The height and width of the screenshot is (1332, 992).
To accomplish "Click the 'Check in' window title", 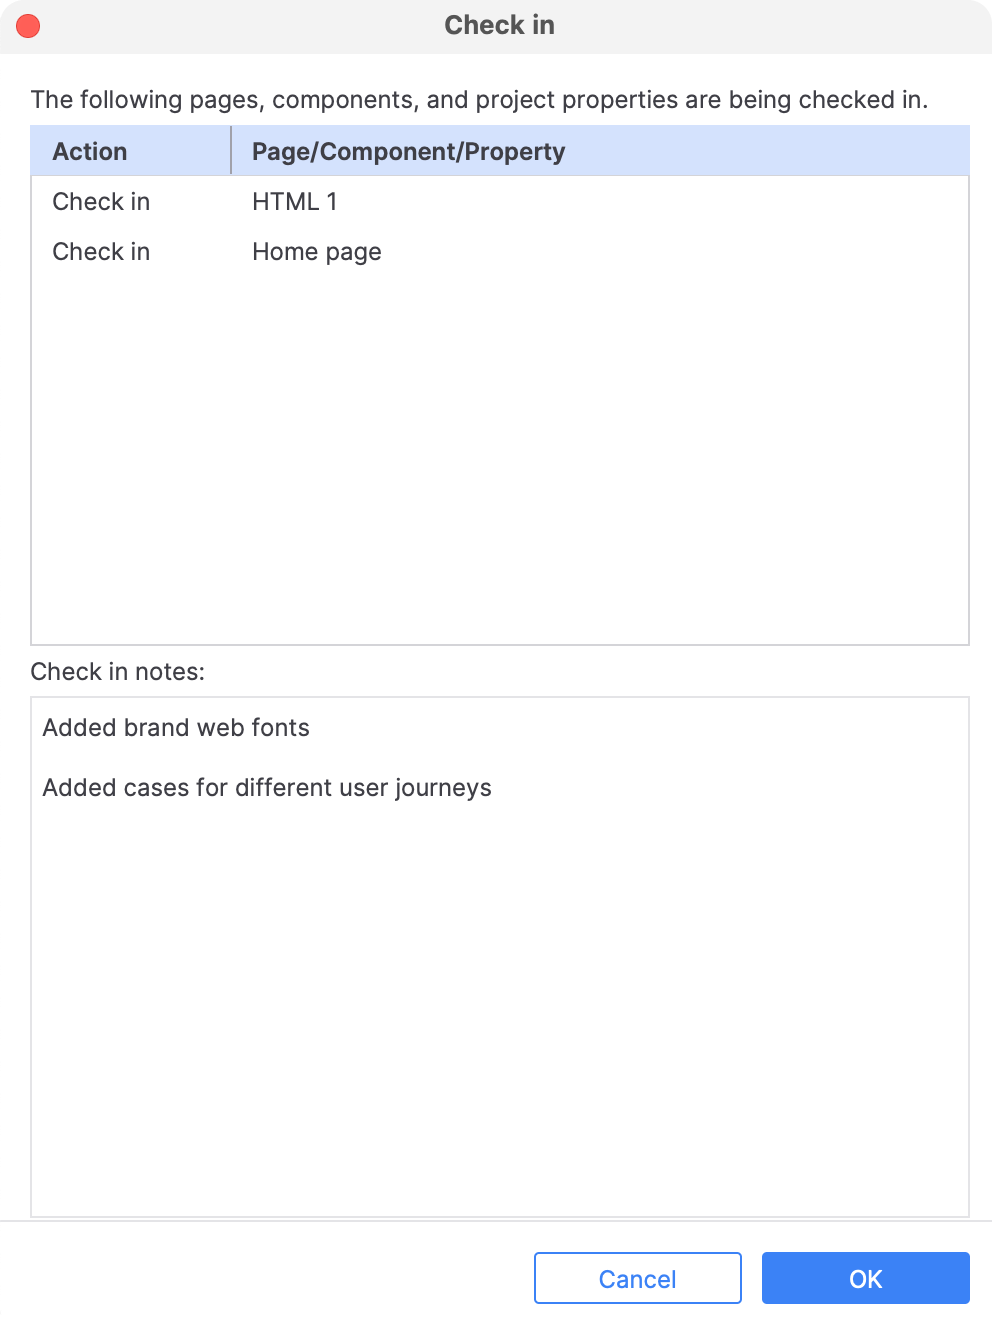I will 499,25.
